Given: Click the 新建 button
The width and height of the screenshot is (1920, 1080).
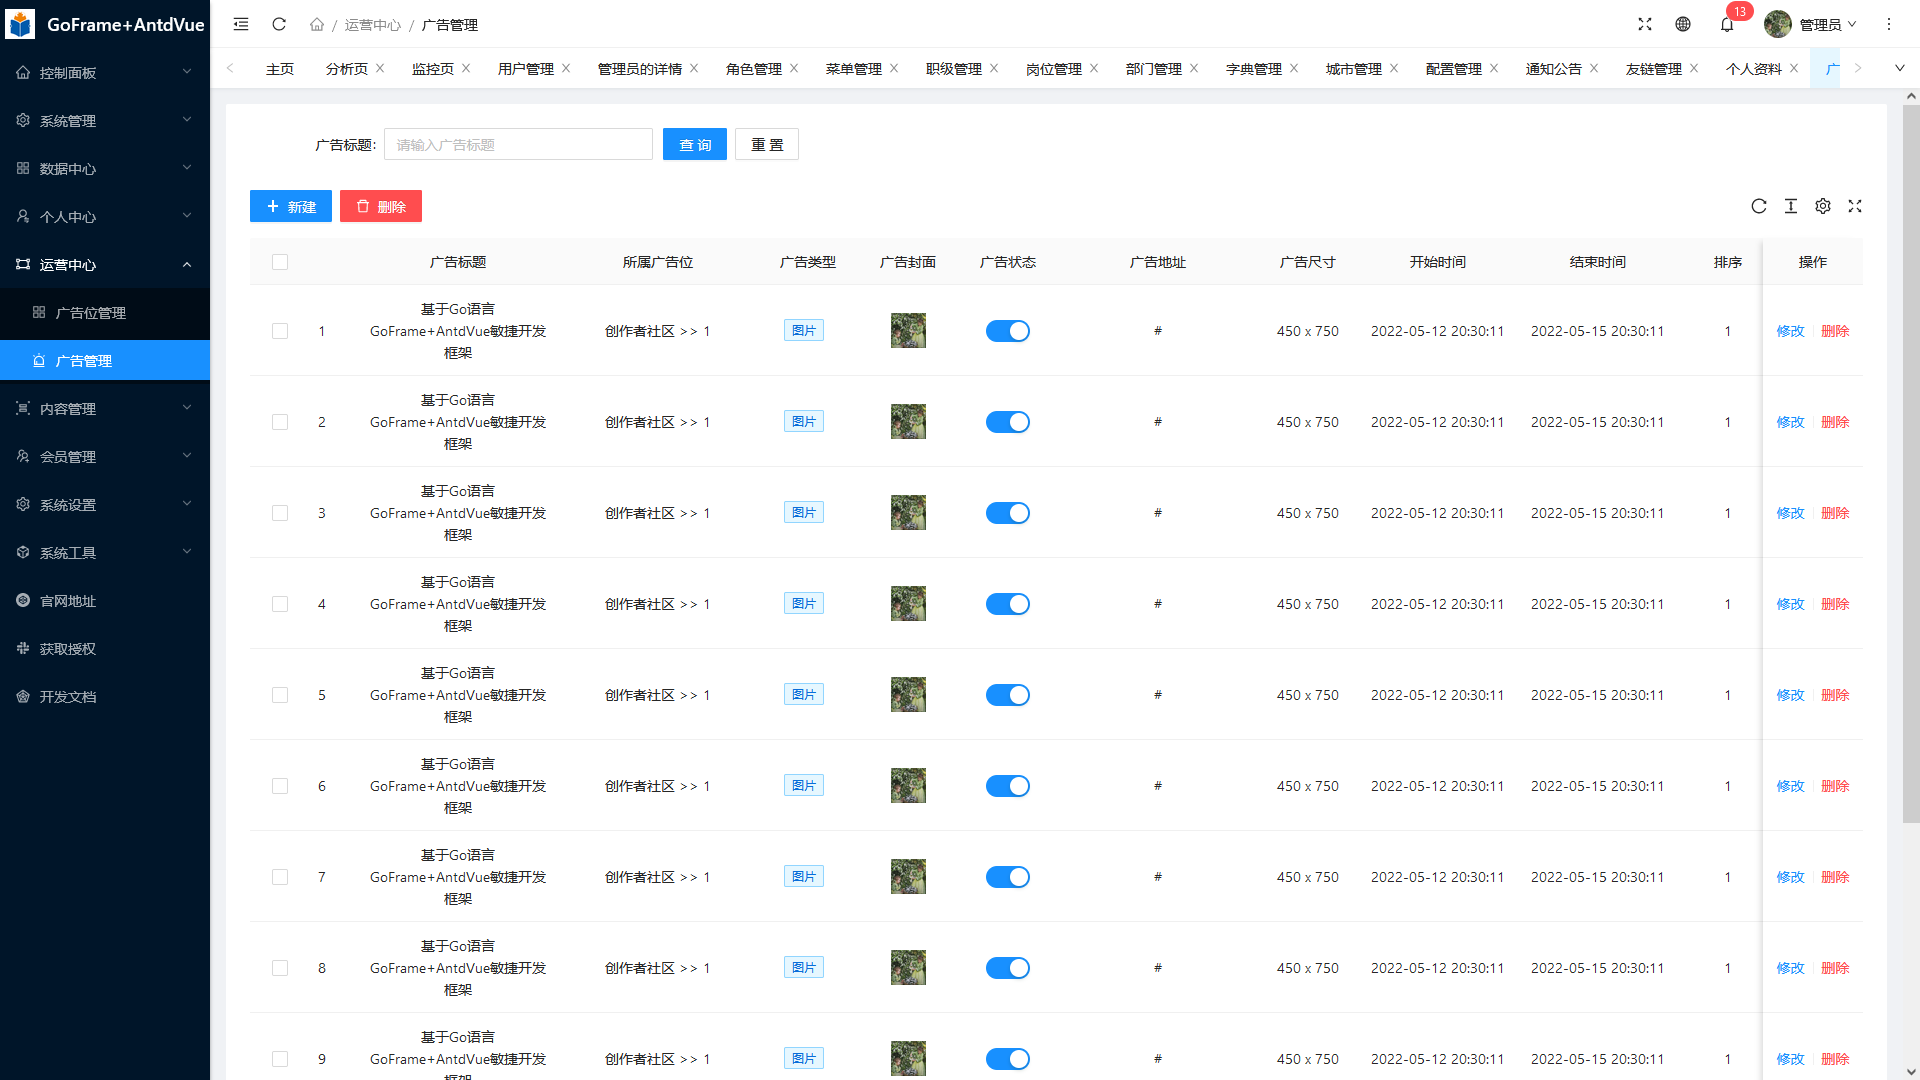Looking at the screenshot, I should point(290,206).
